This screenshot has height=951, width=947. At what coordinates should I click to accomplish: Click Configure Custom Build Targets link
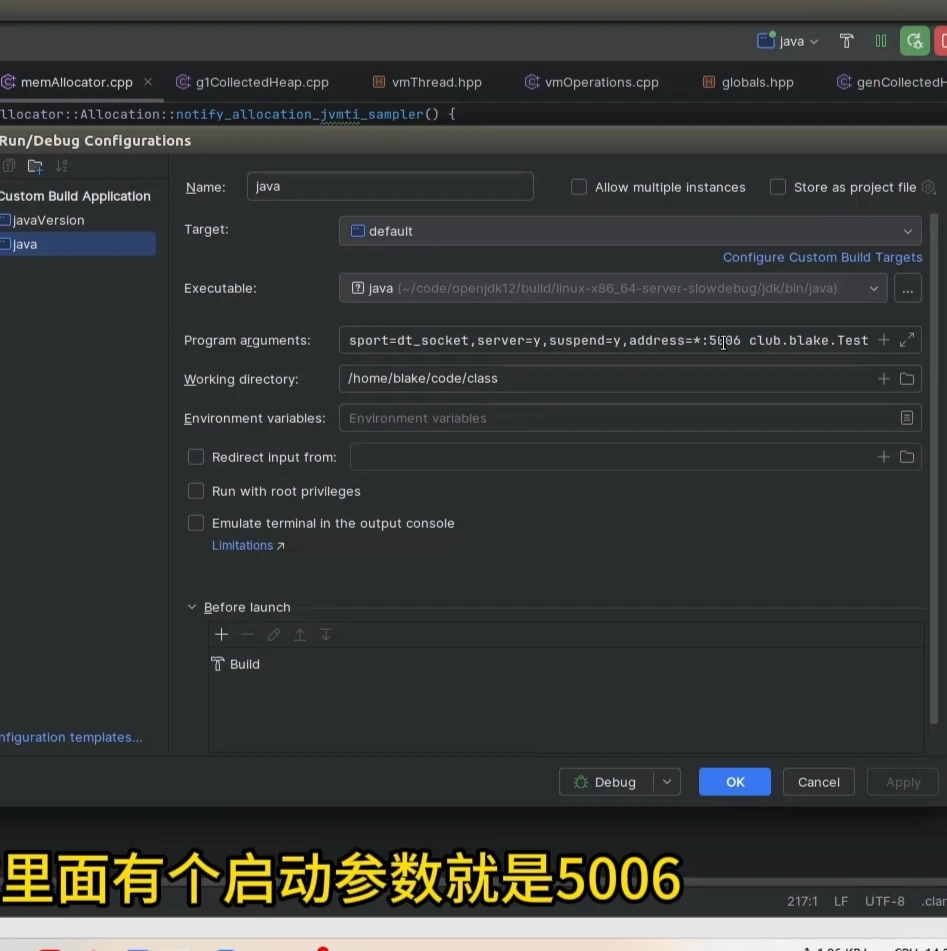[821, 257]
